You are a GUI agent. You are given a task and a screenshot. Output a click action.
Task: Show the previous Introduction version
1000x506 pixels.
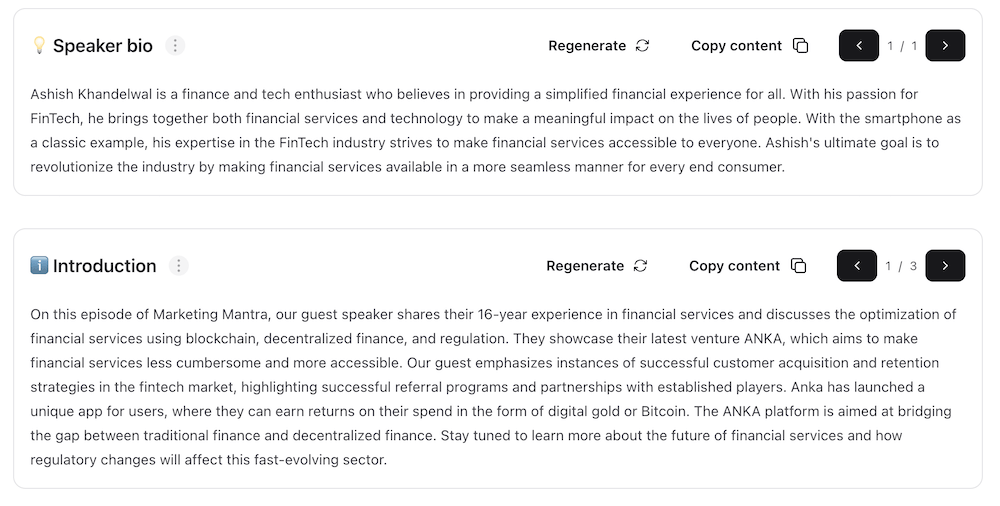[857, 266]
